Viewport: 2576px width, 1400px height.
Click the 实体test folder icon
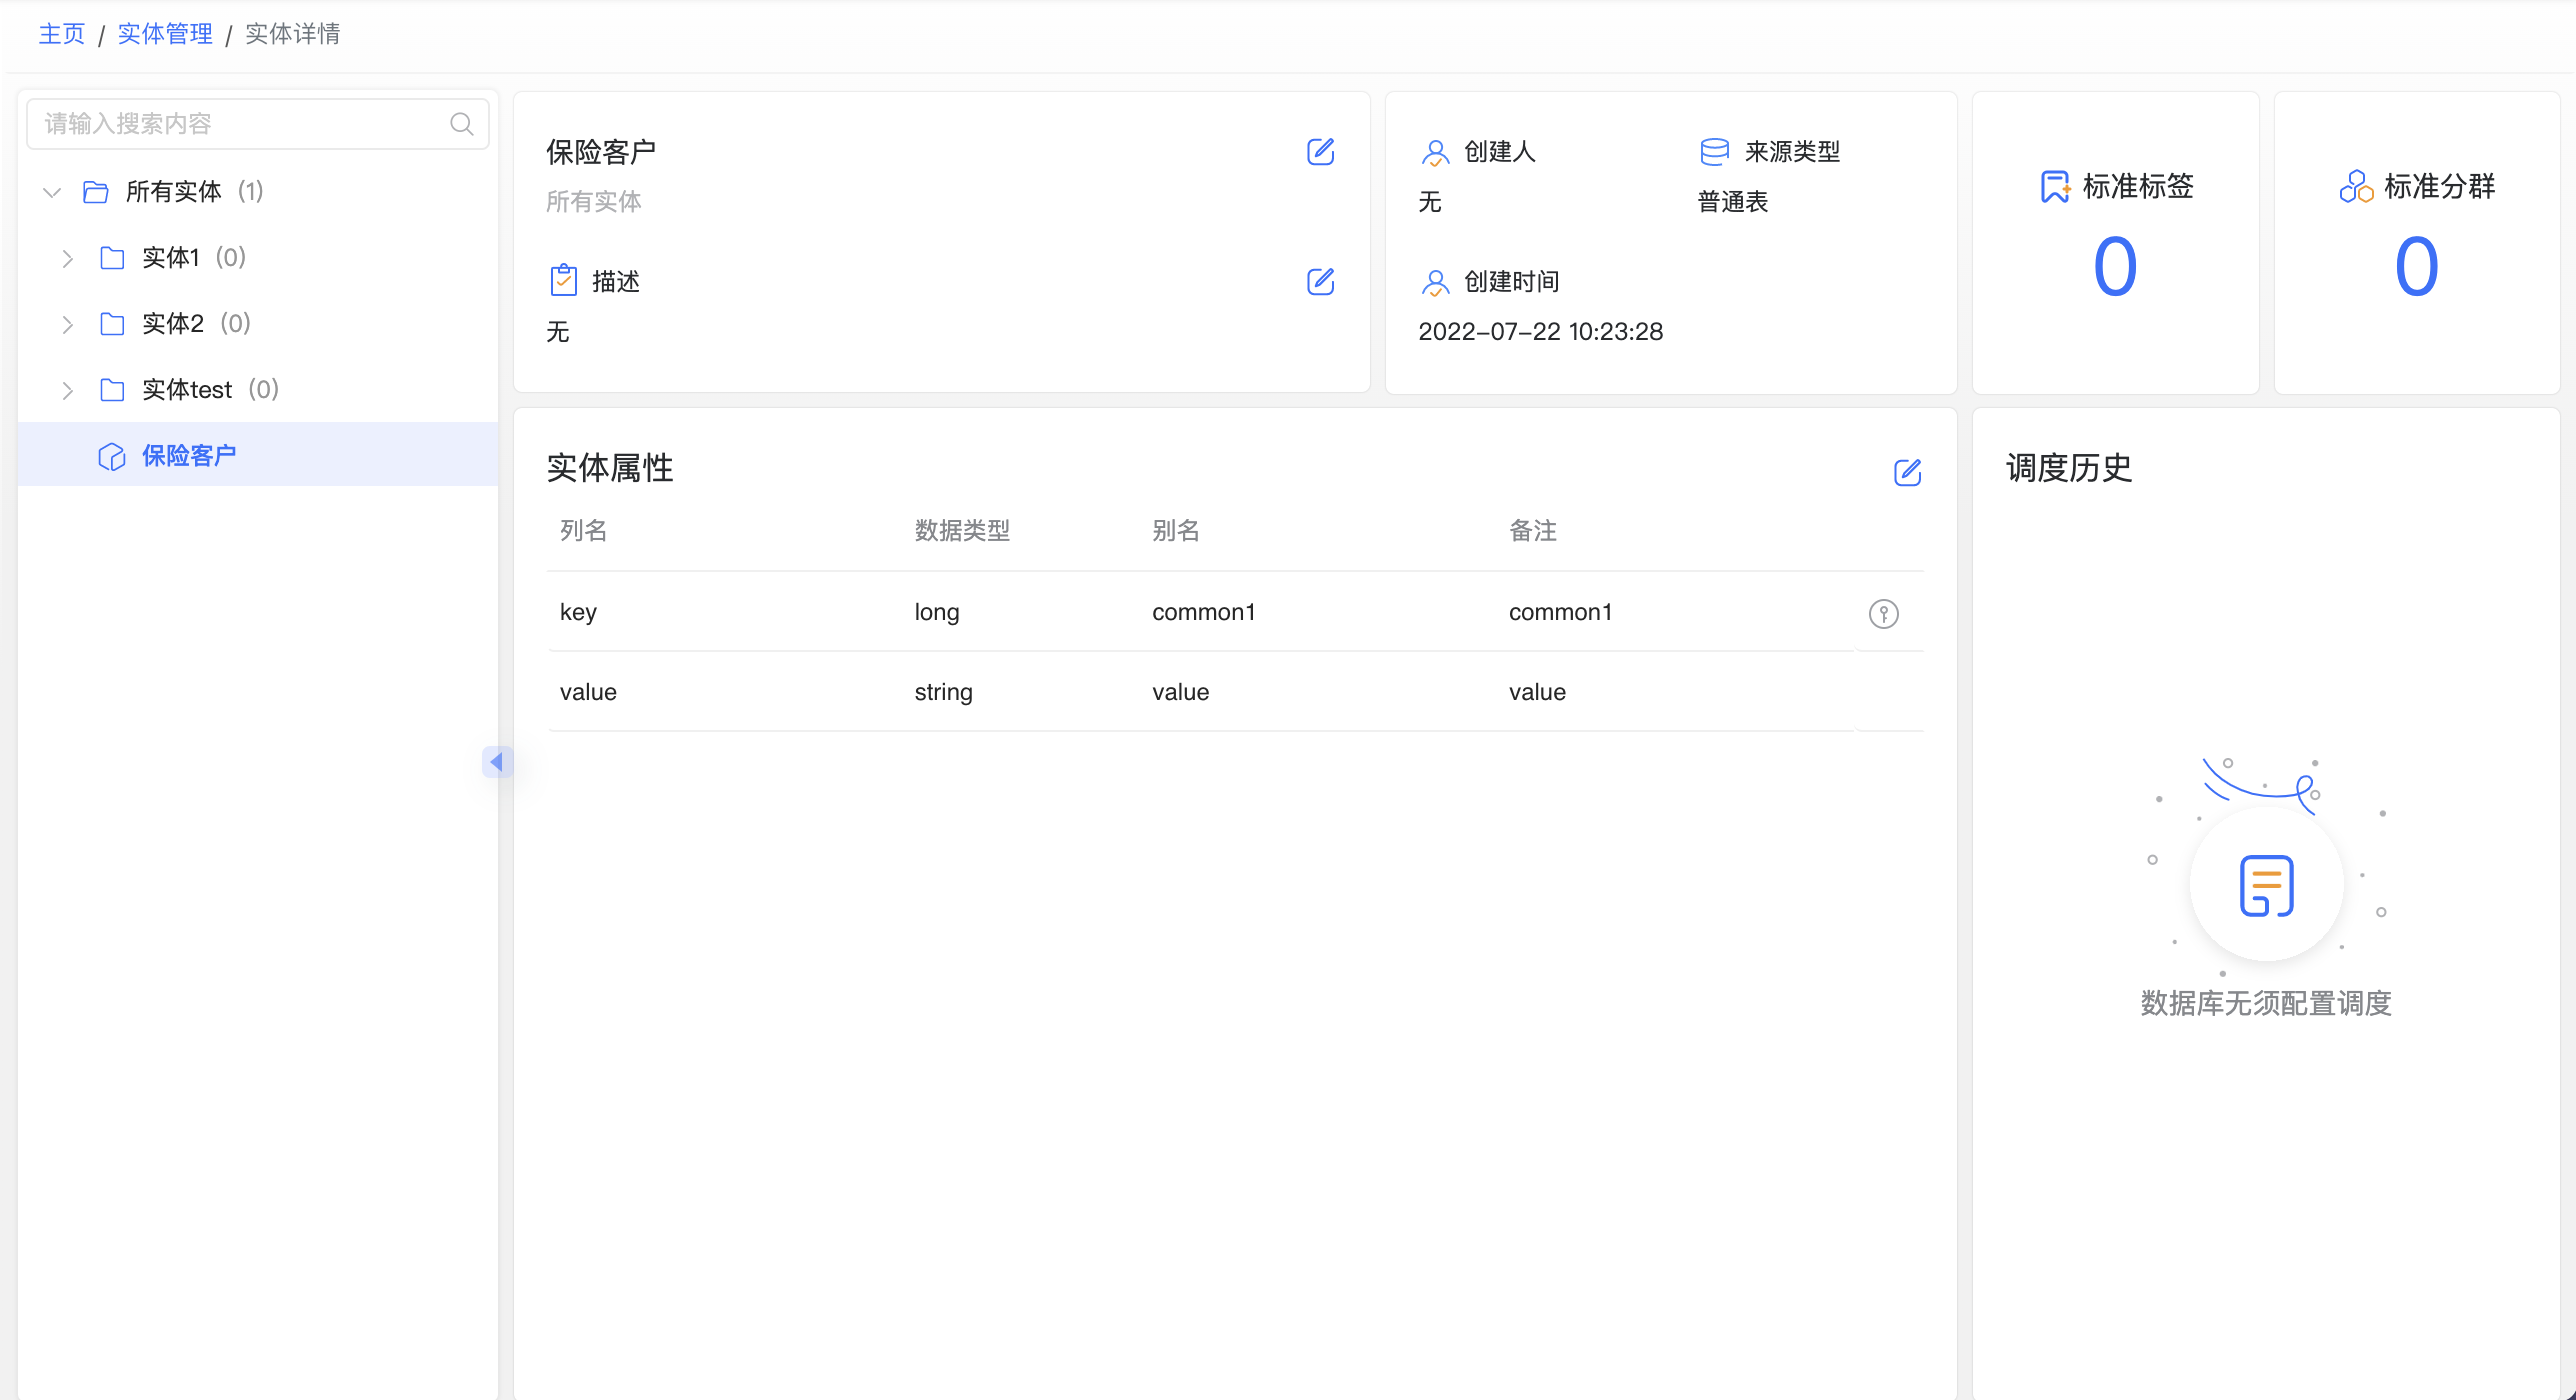tap(112, 390)
